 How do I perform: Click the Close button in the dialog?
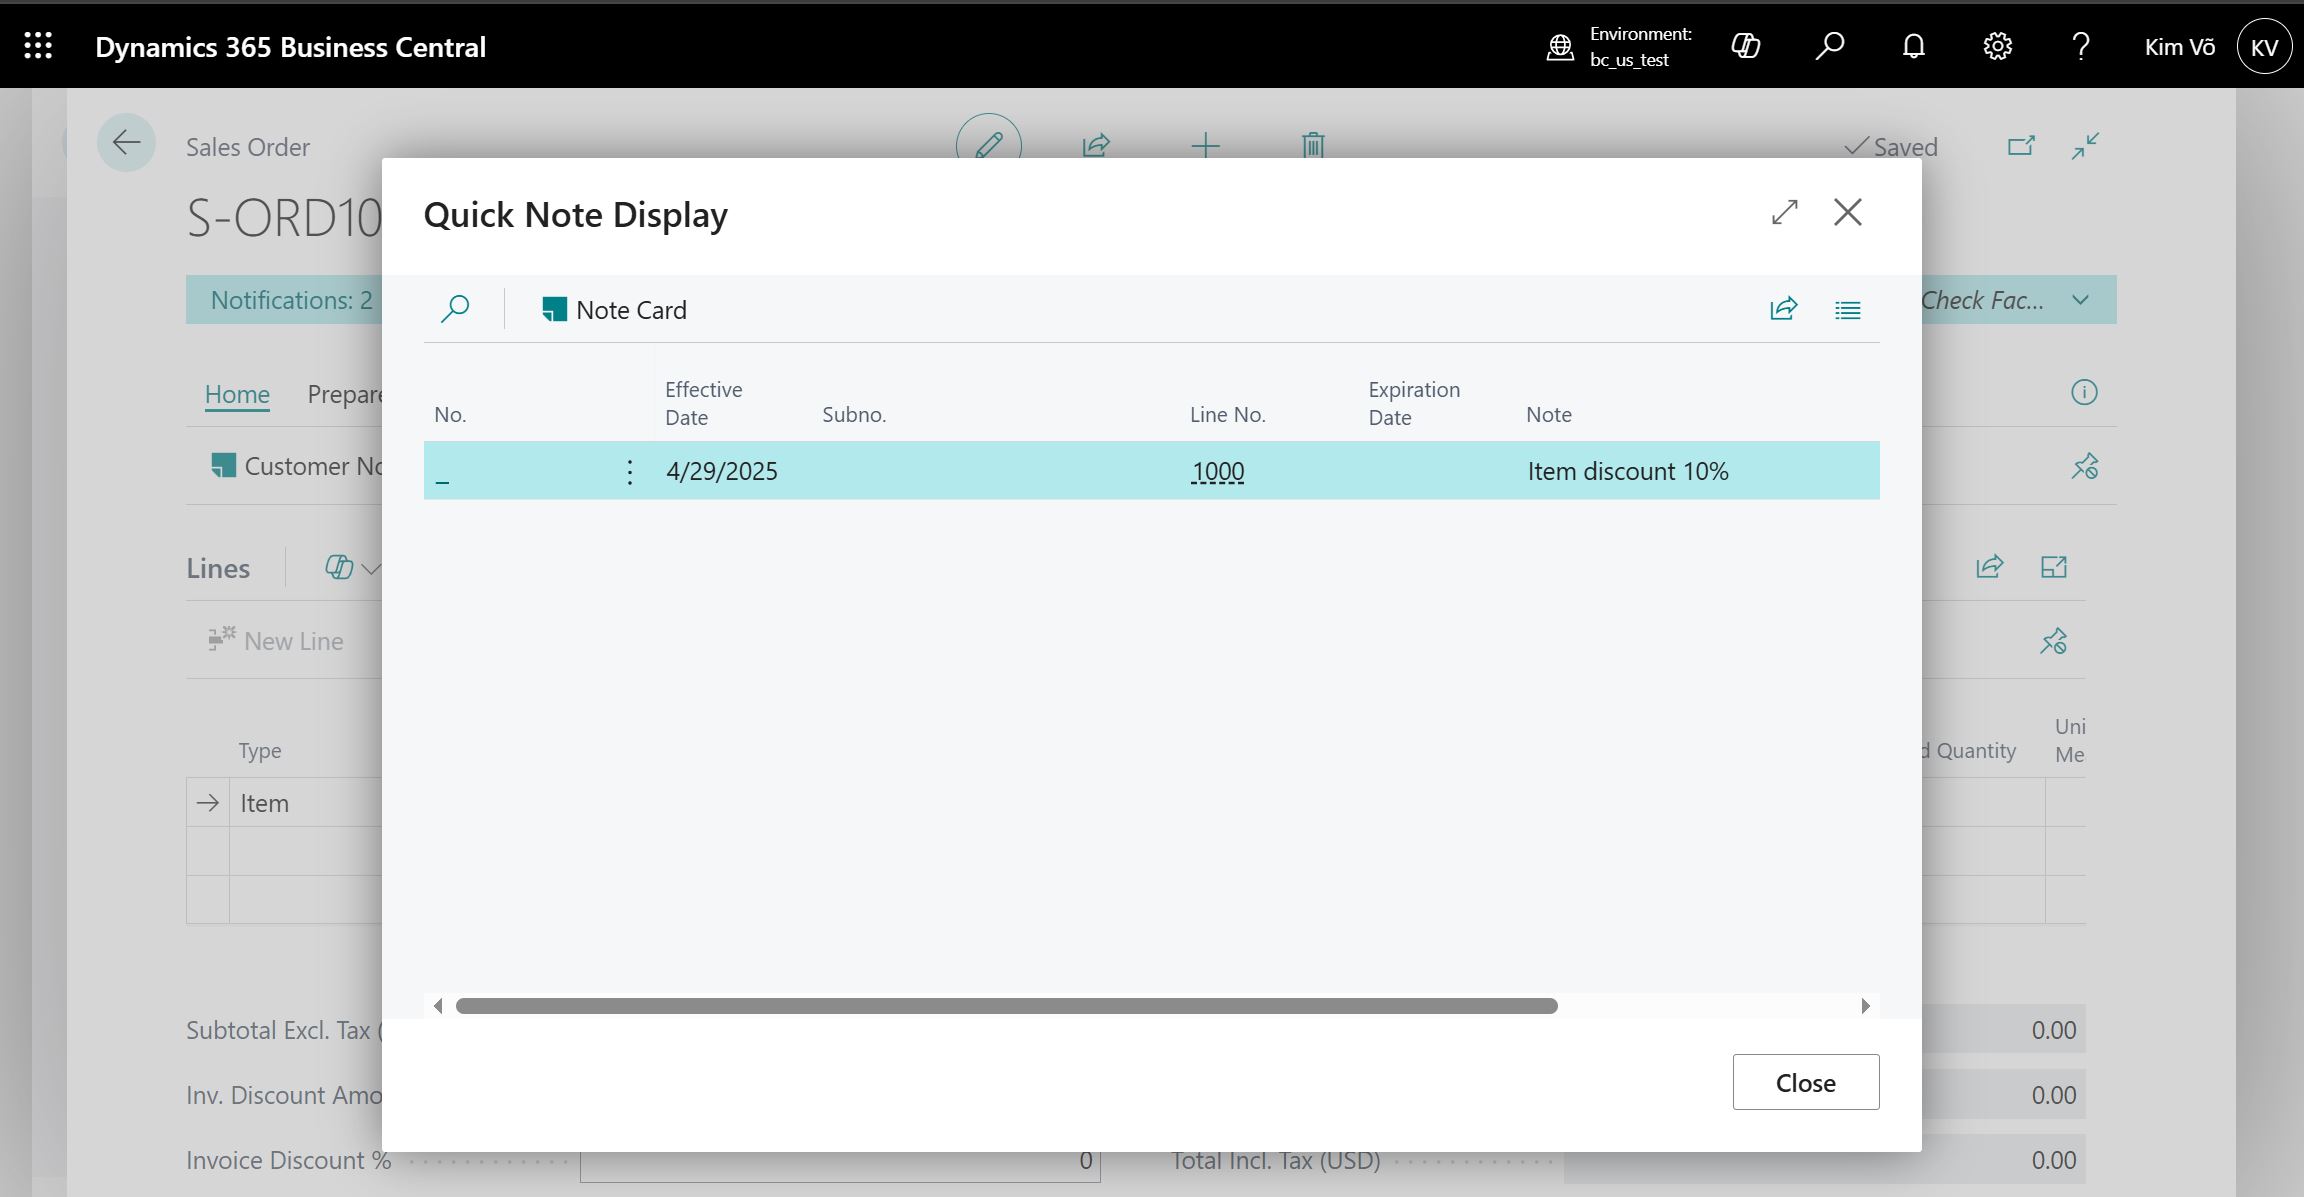[1806, 1082]
